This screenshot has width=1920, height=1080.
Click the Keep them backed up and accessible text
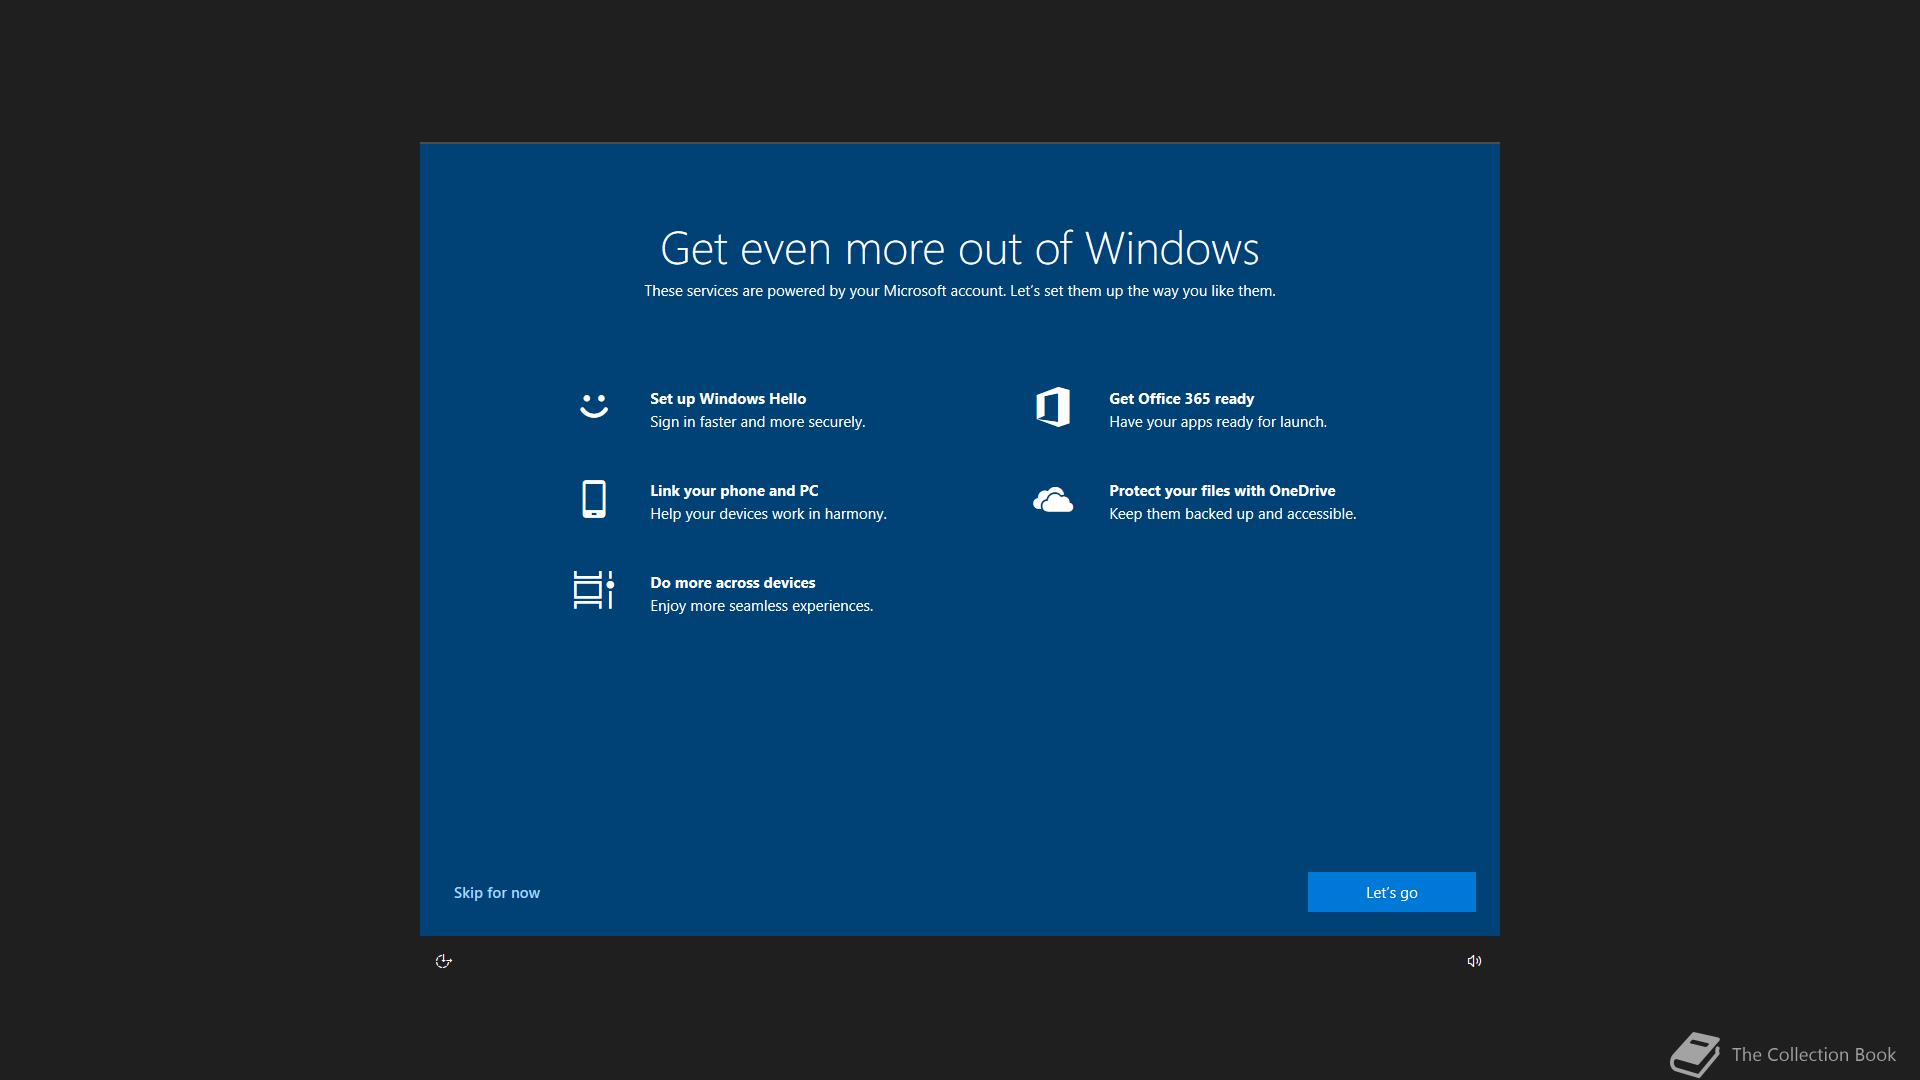[1232, 514]
